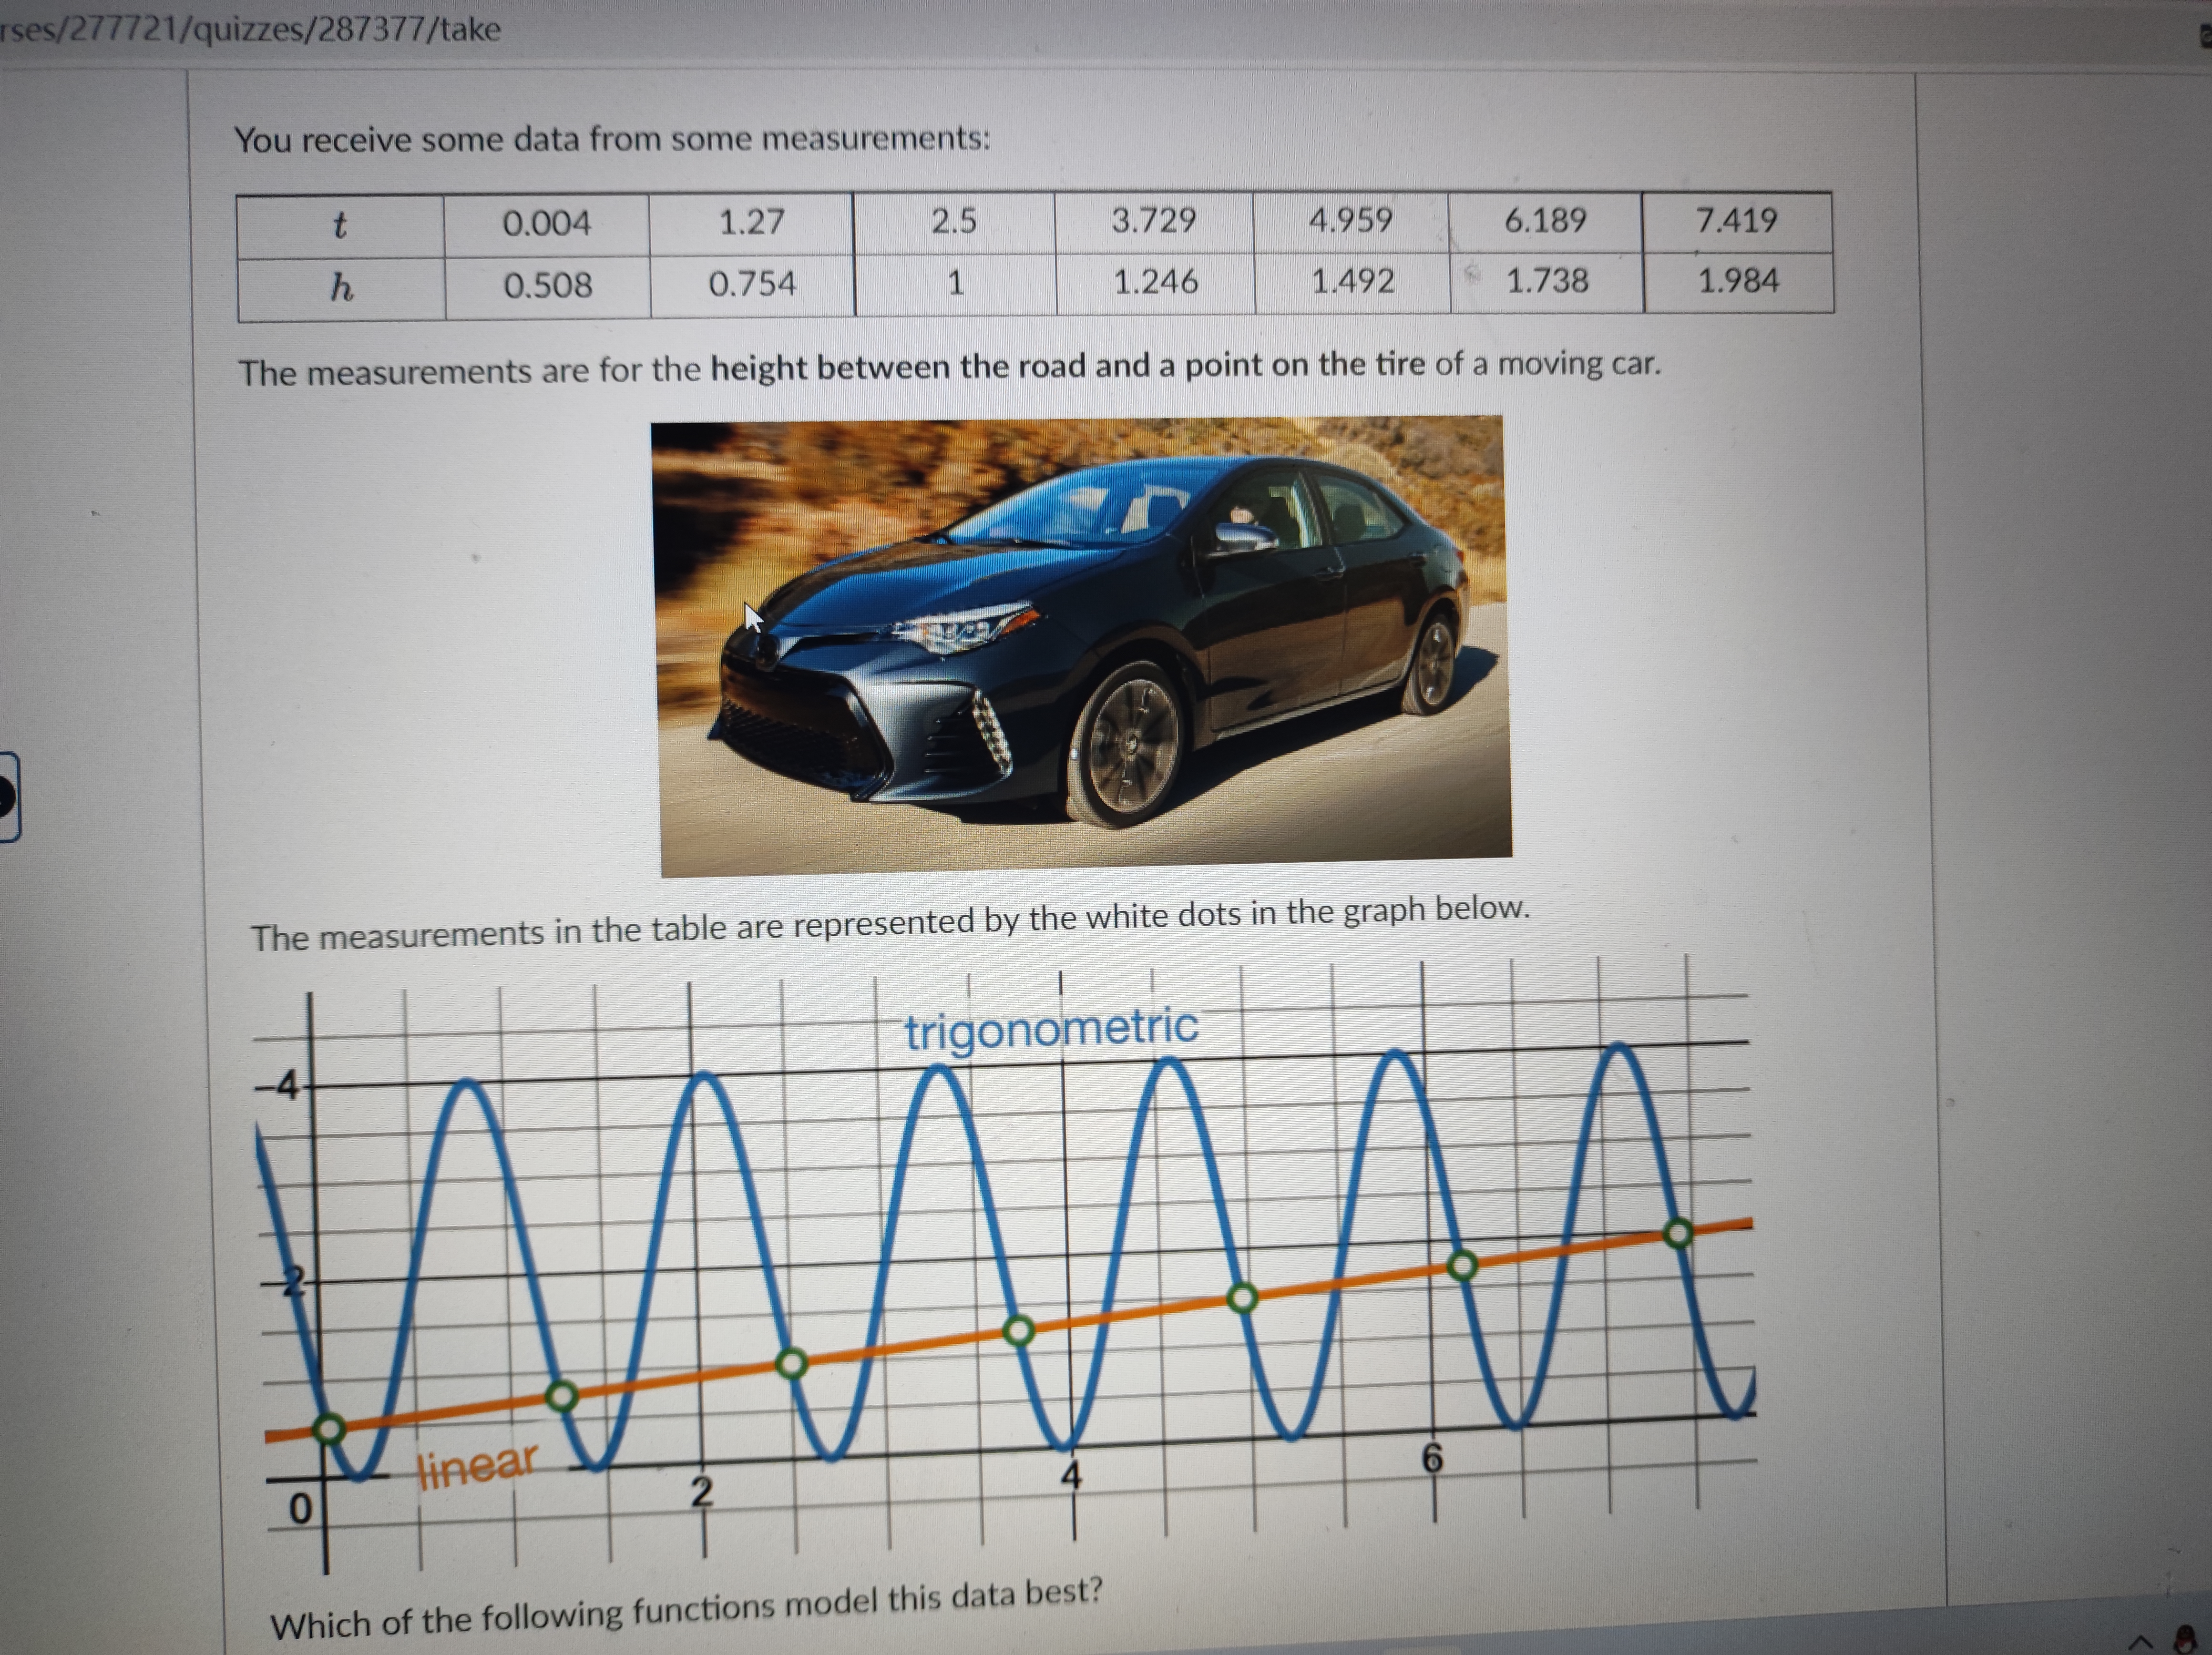Click the white data point at t=6.189

tap(1462, 1266)
